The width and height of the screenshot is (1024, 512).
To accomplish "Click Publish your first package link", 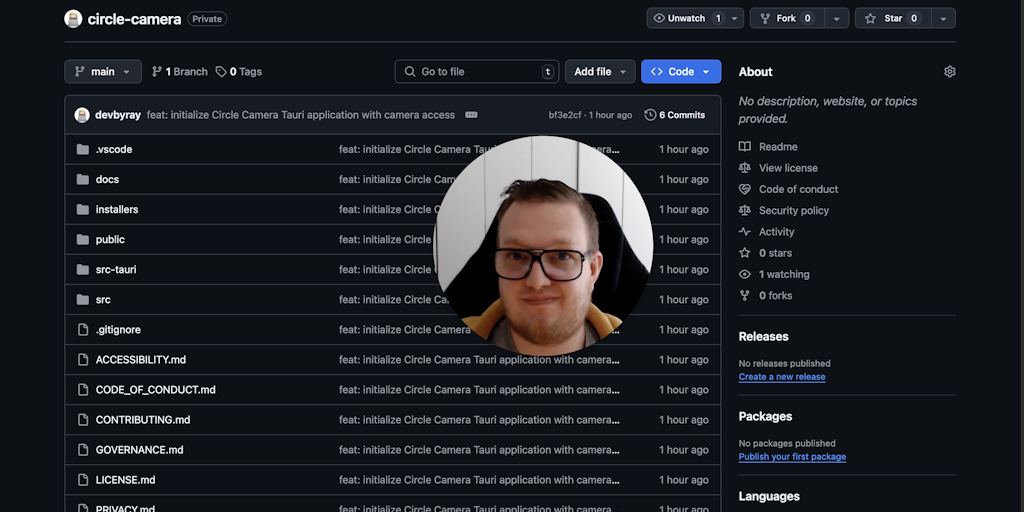I will (x=791, y=457).
